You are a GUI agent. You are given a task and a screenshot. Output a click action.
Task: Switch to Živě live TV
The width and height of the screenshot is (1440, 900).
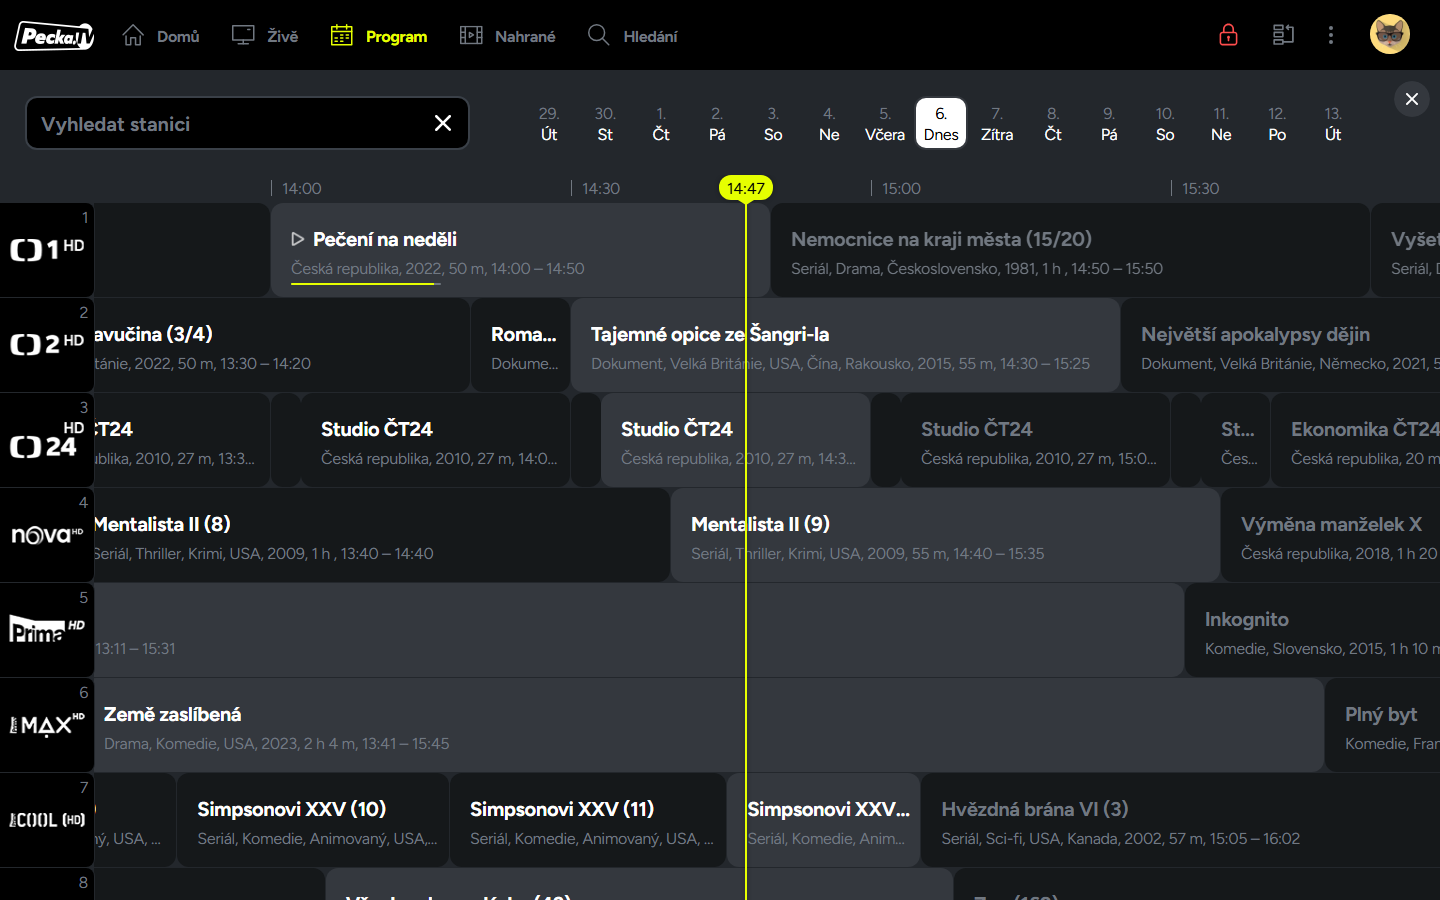pos(265,36)
